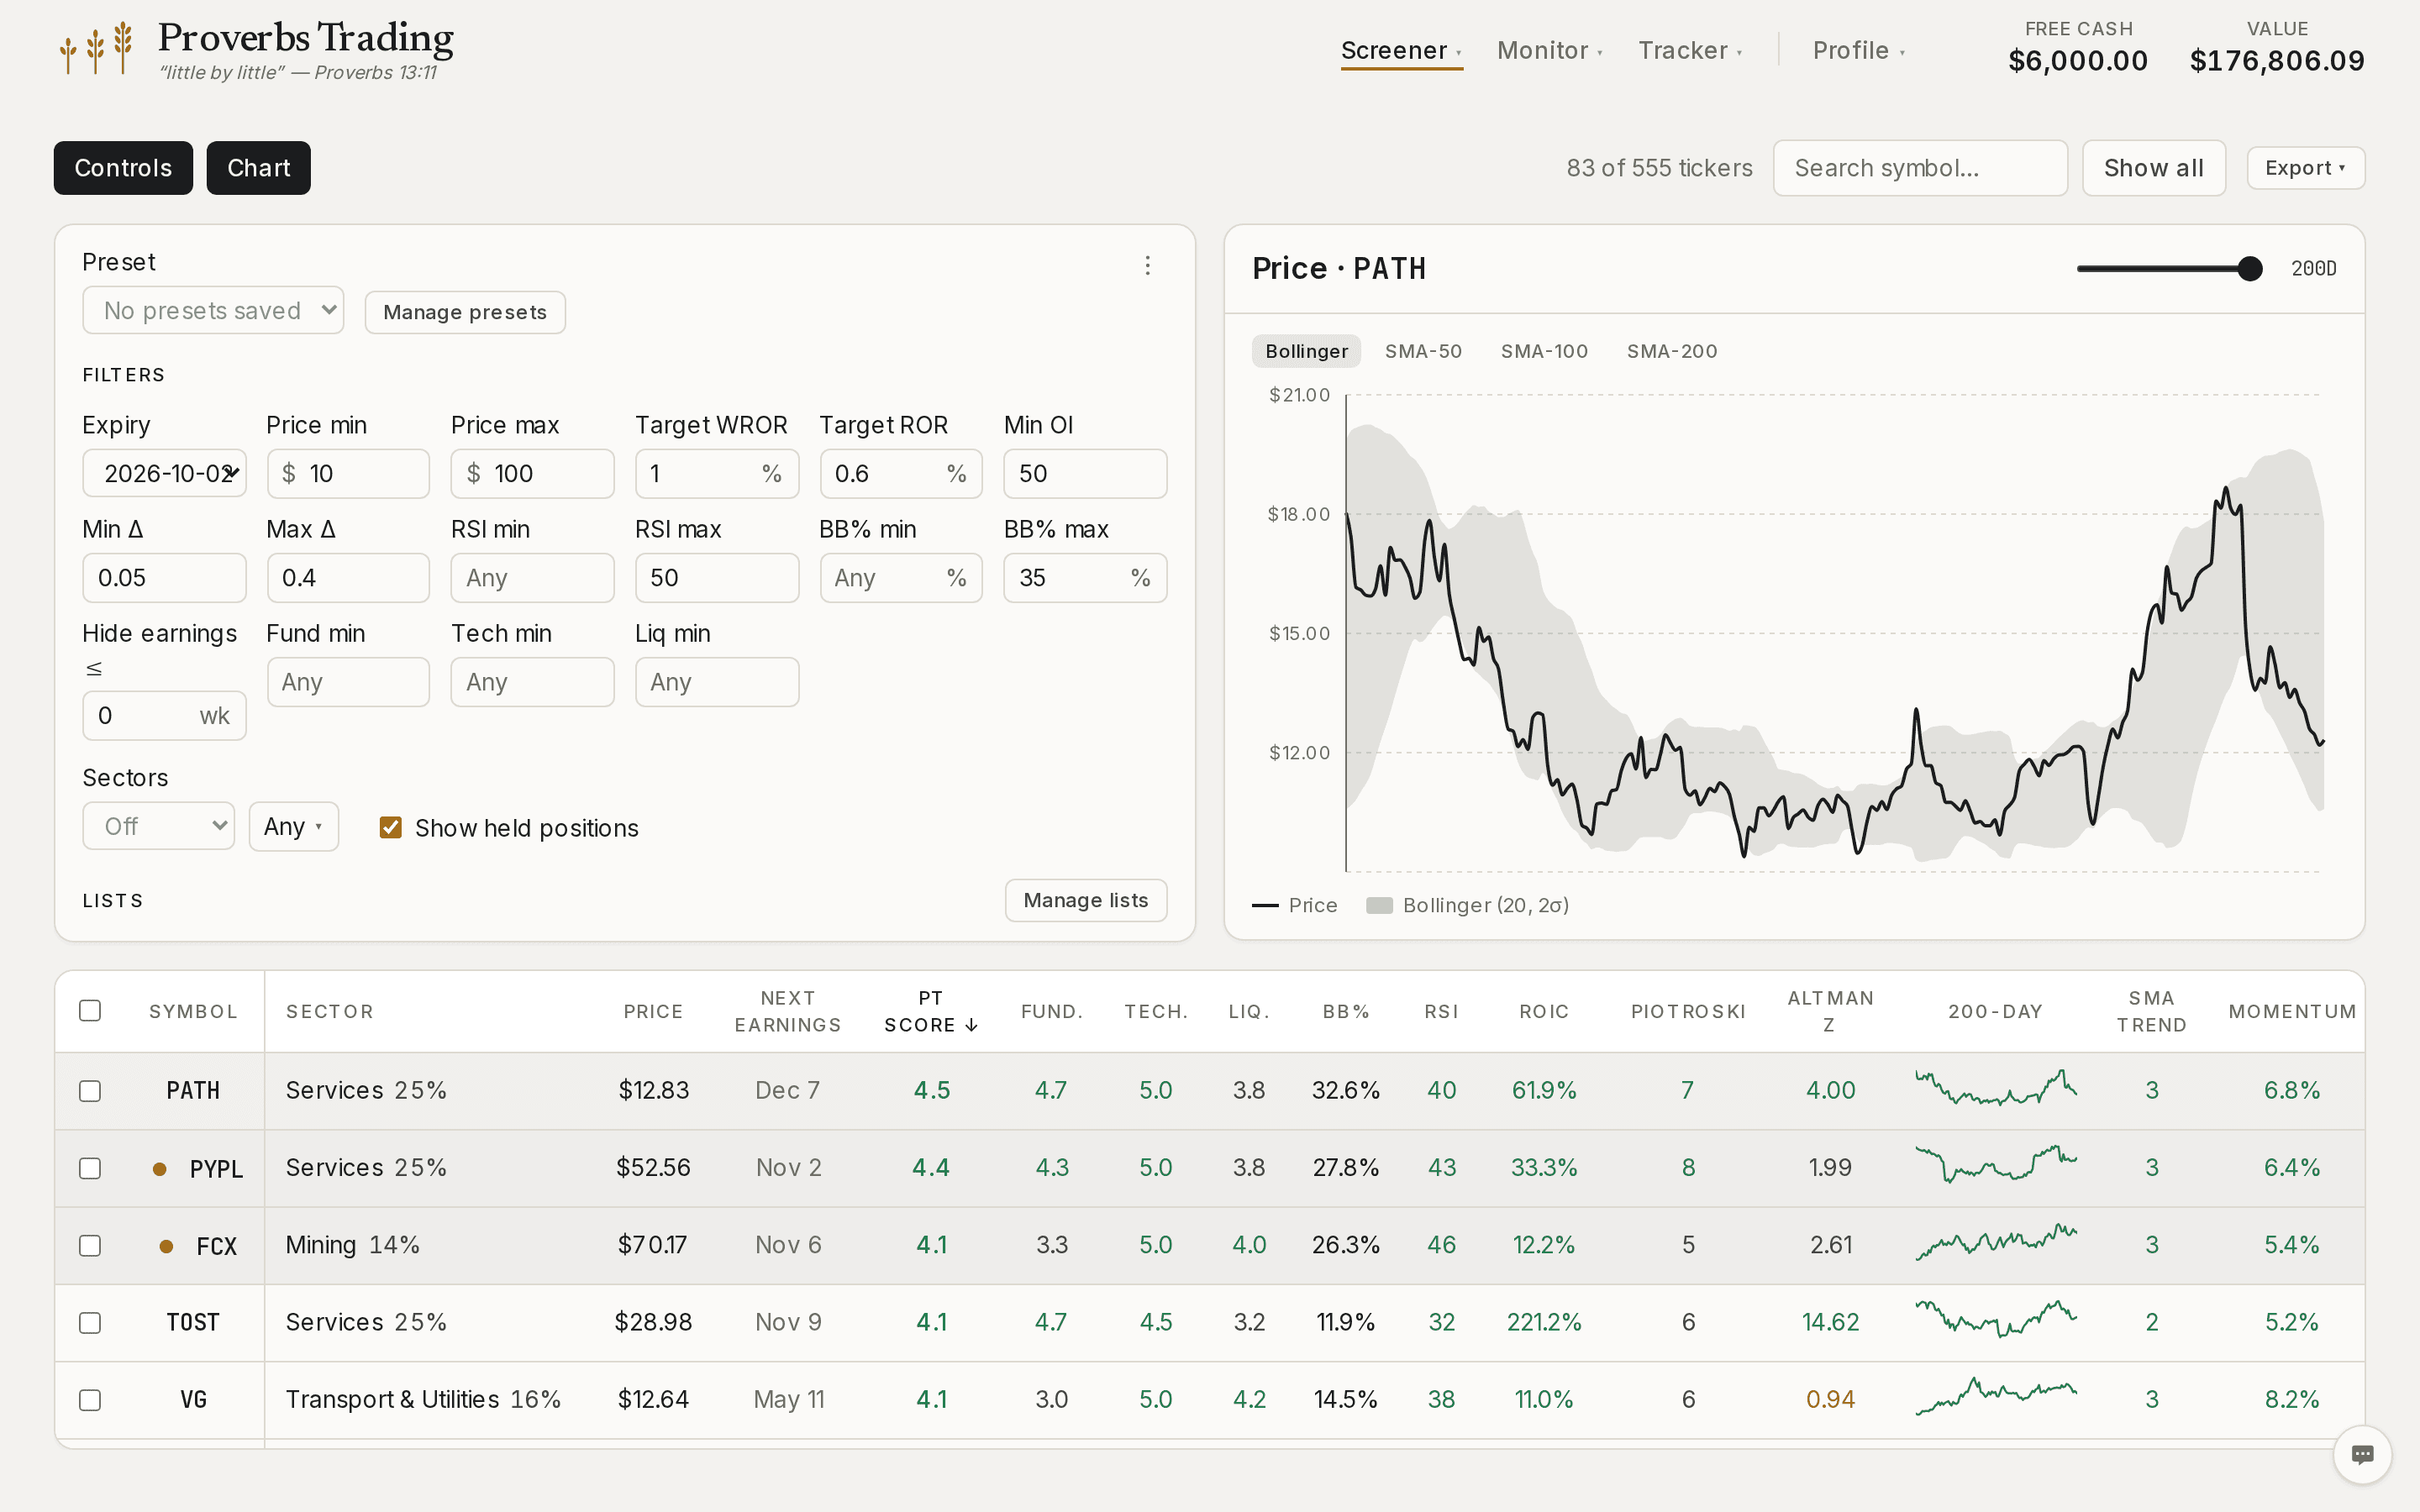Check the PYPL row checkbox
The height and width of the screenshot is (1512, 2420).
(x=90, y=1168)
